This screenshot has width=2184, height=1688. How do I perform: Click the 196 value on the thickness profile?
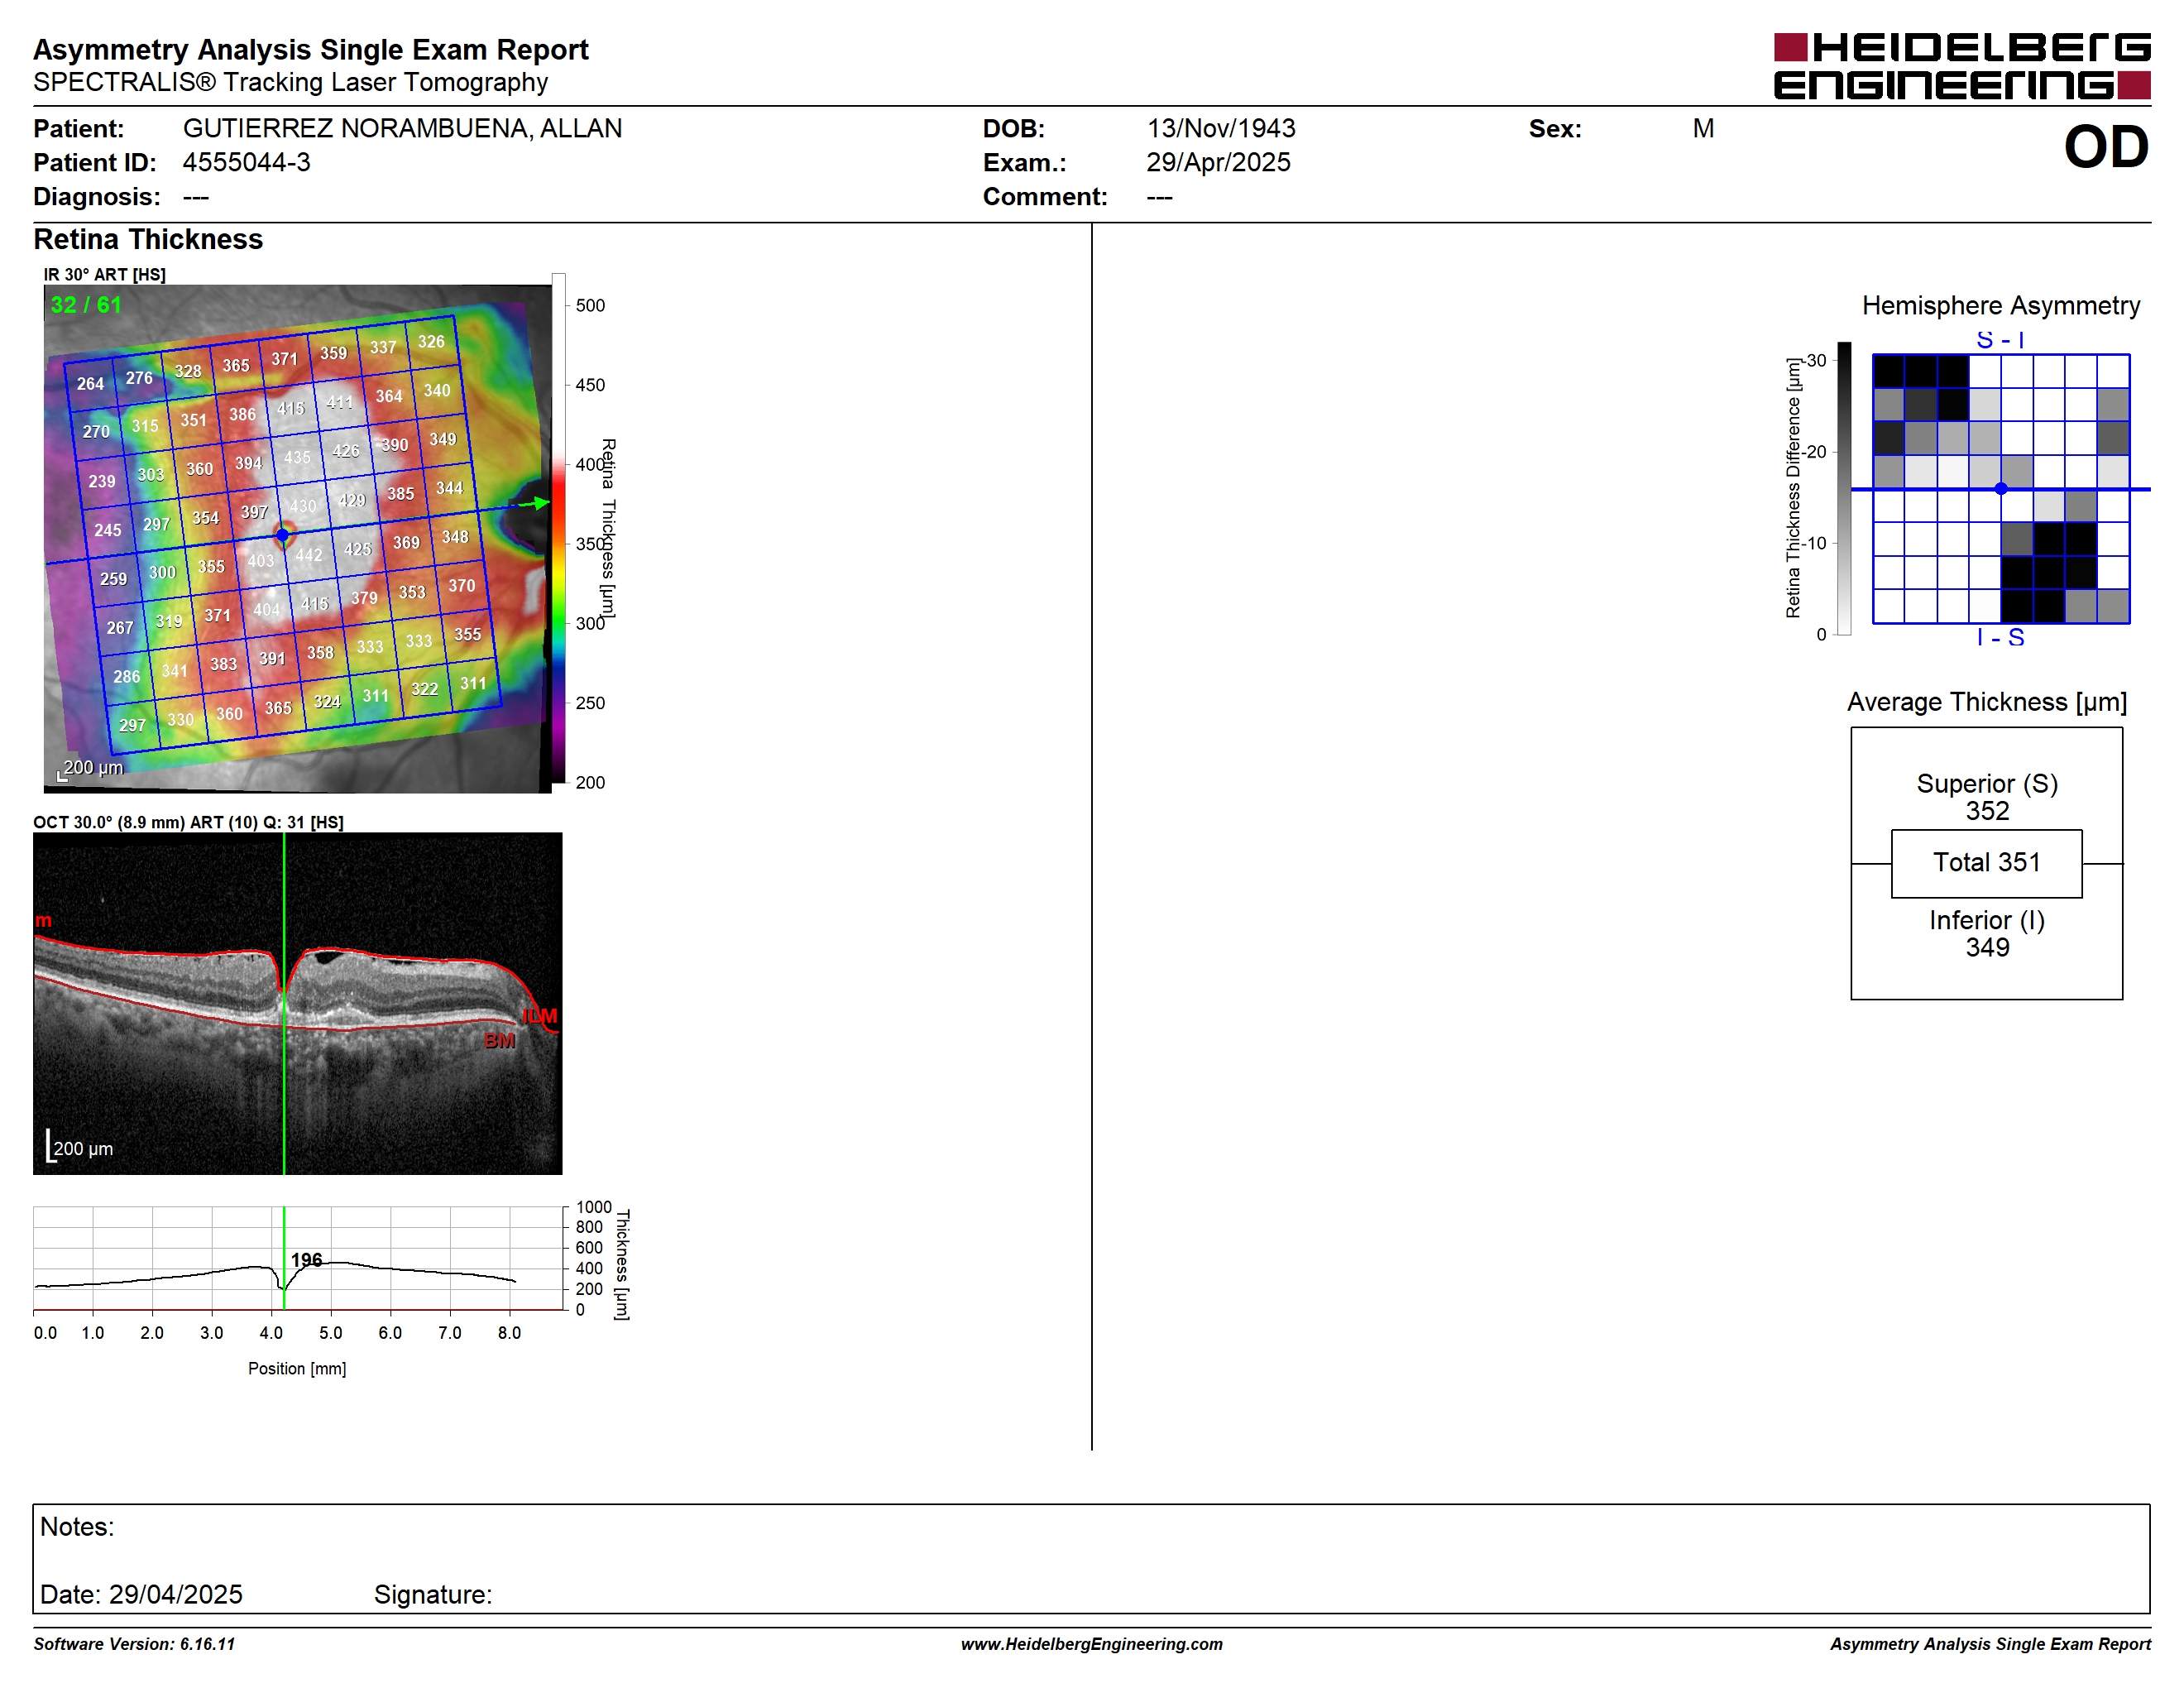point(306,1260)
